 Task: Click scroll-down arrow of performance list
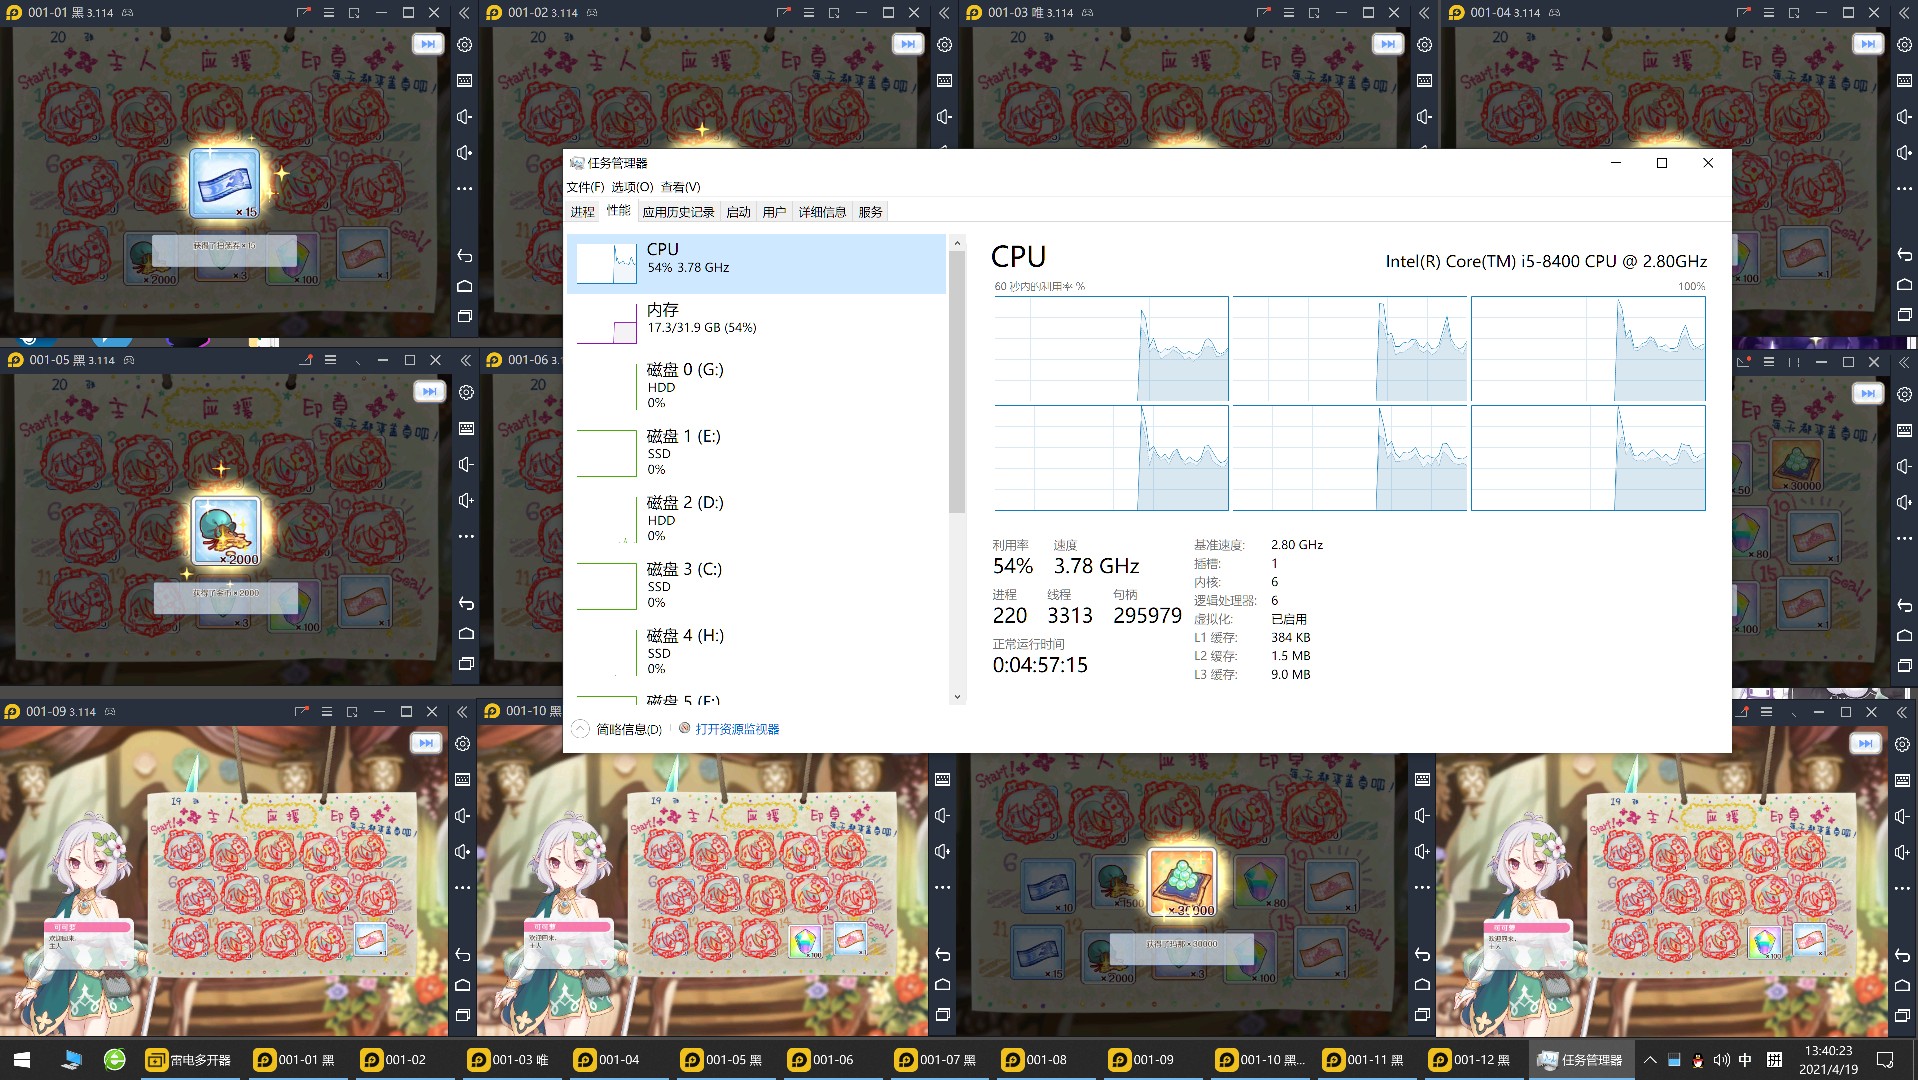pos(957,697)
